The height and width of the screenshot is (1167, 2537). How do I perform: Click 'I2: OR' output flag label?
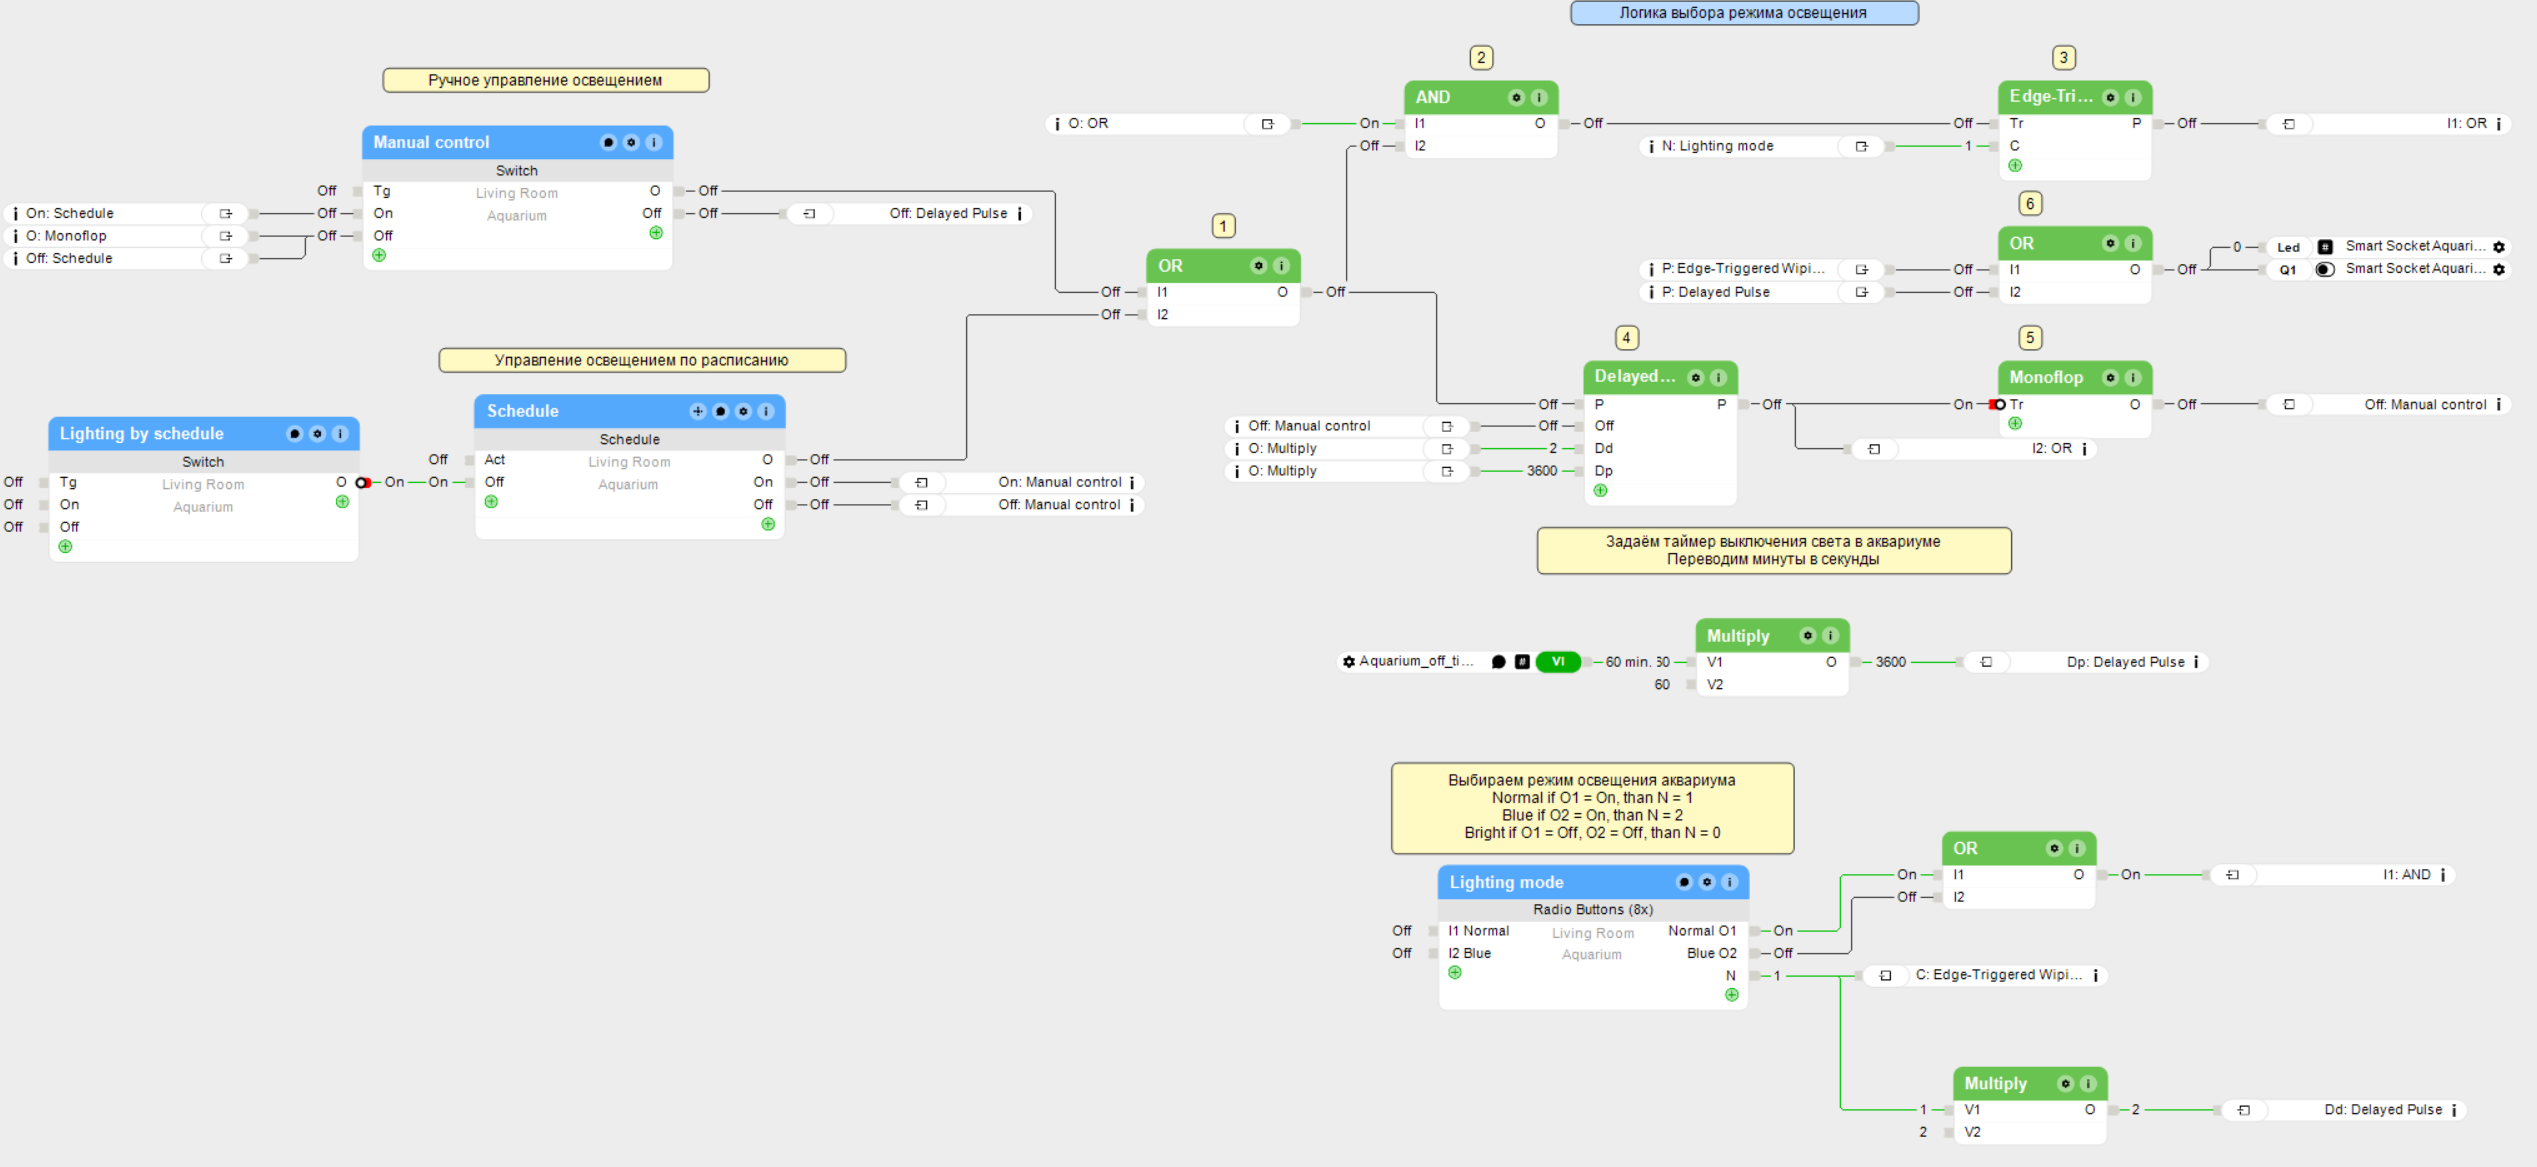pos(2051,448)
